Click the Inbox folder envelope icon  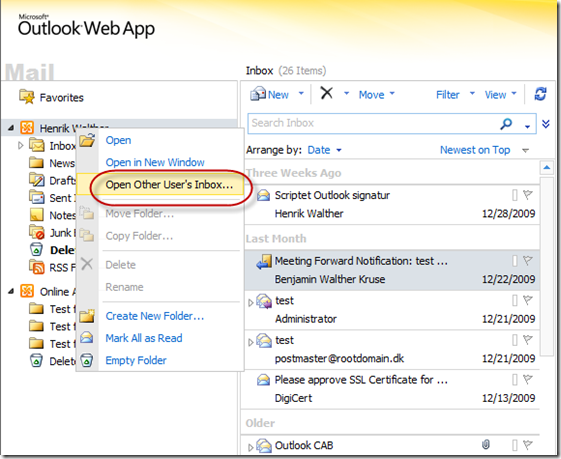click(x=37, y=146)
